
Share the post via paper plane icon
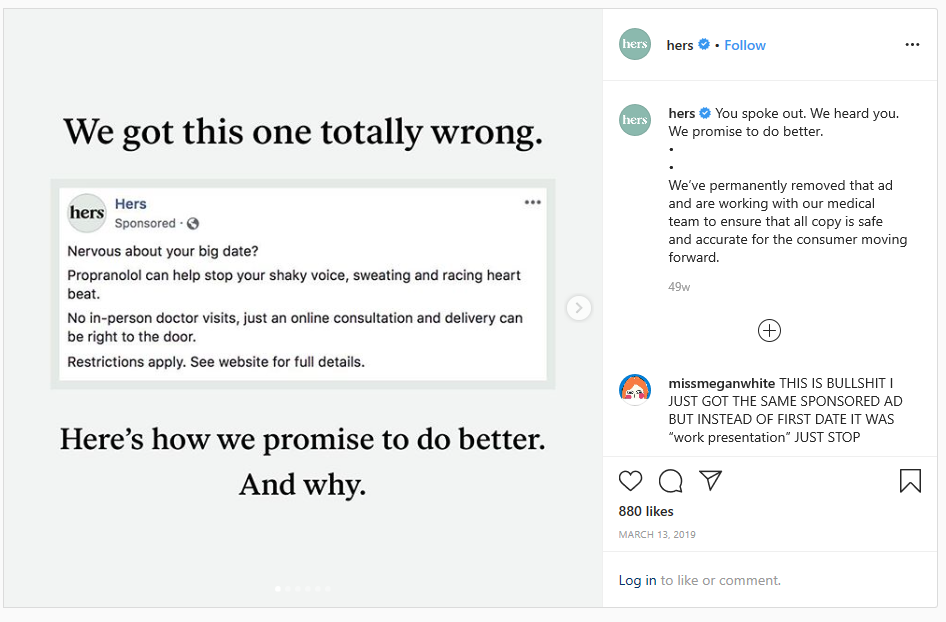[x=711, y=481]
